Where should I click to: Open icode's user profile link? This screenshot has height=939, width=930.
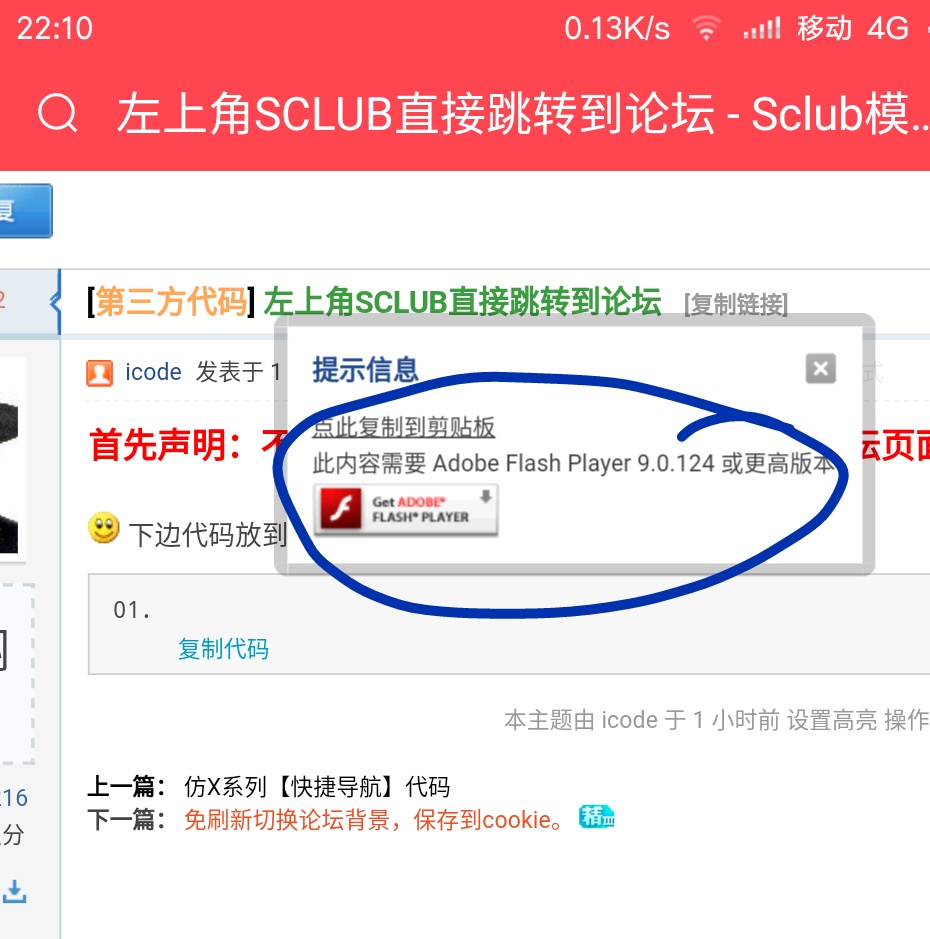click(x=153, y=373)
